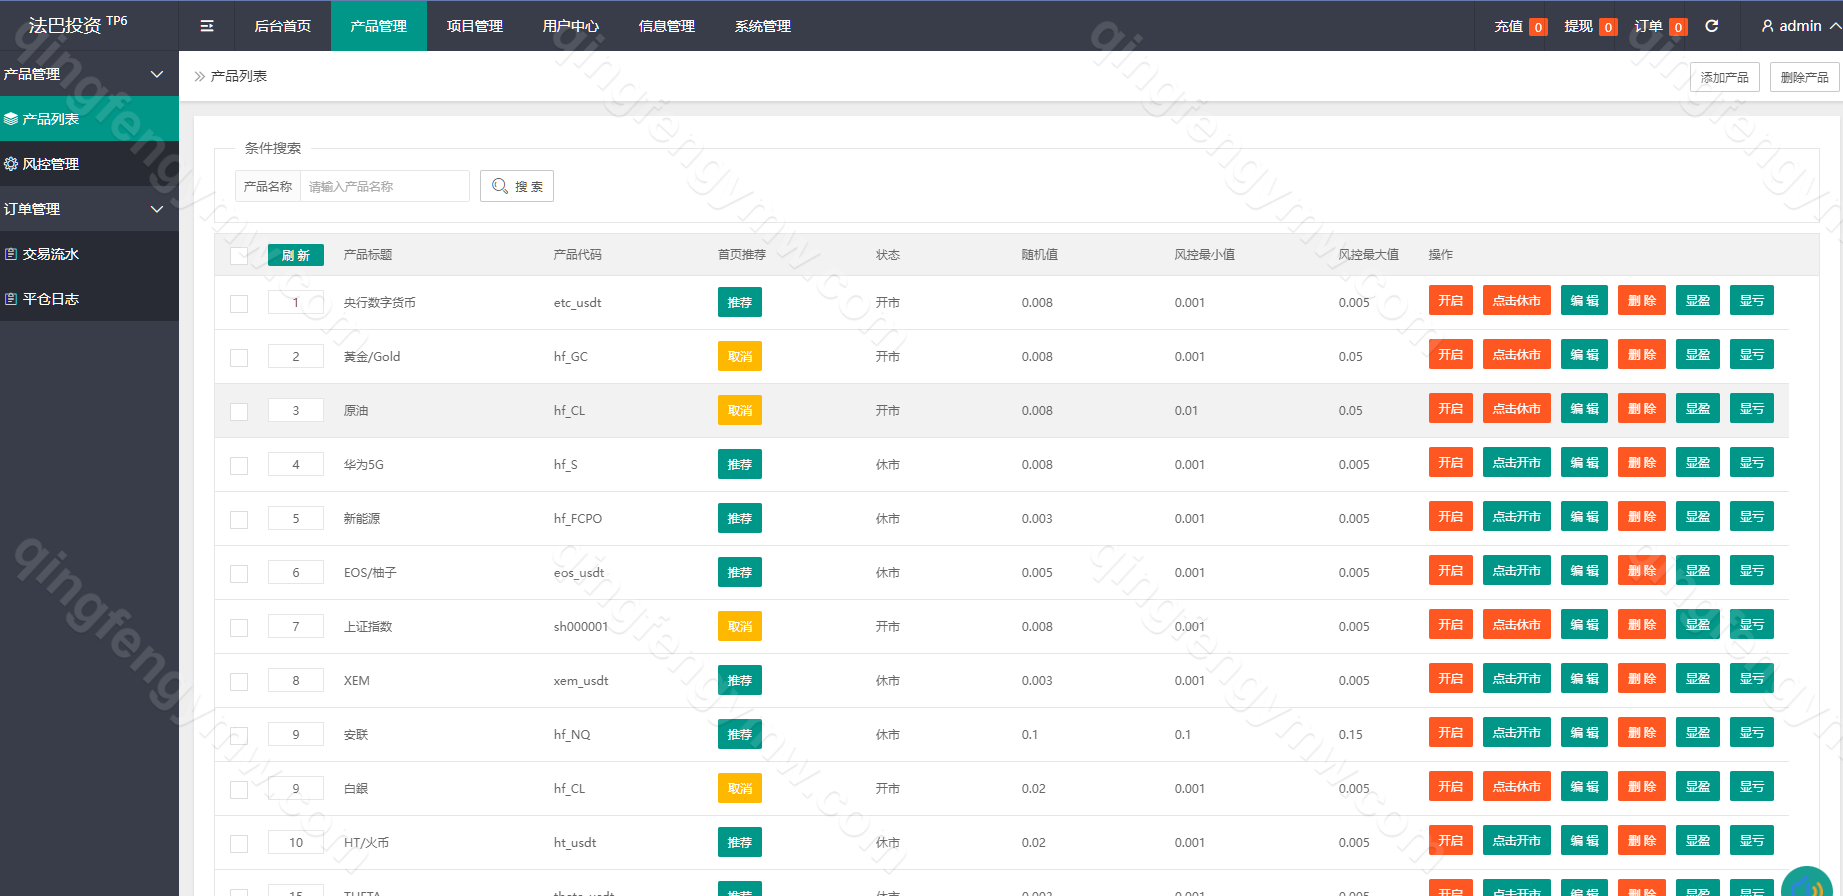
Task: Open 风控管理 gear sidebar item
Action: pyautogui.click(x=89, y=164)
